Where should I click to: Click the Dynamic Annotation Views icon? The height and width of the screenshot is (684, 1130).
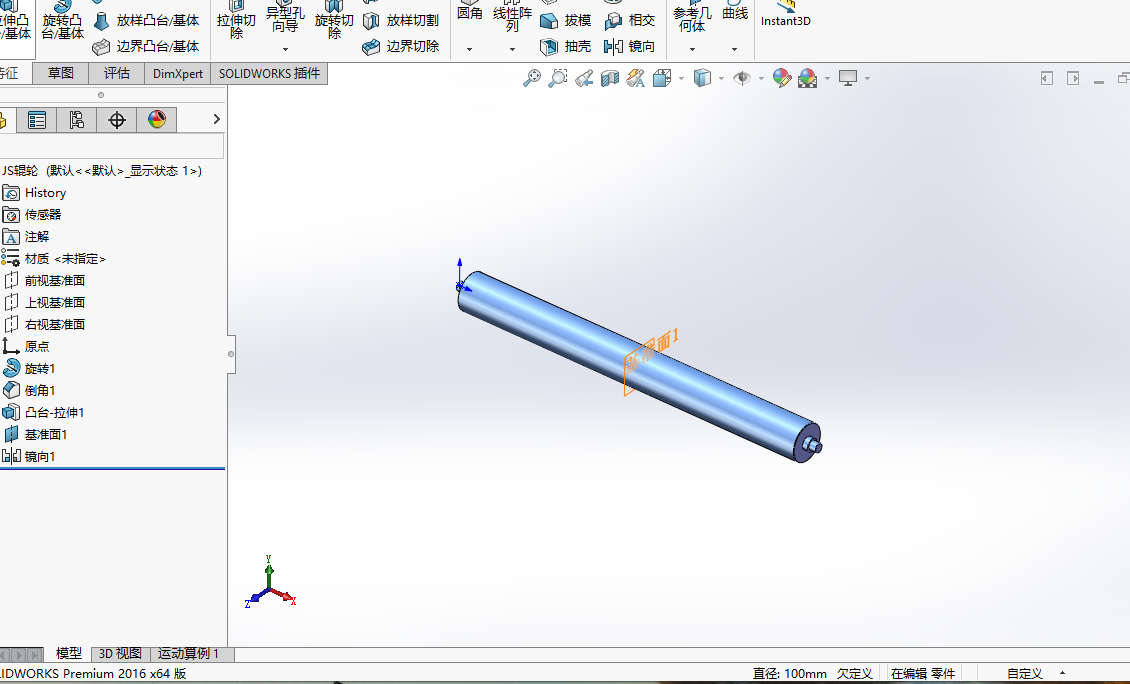coord(636,78)
